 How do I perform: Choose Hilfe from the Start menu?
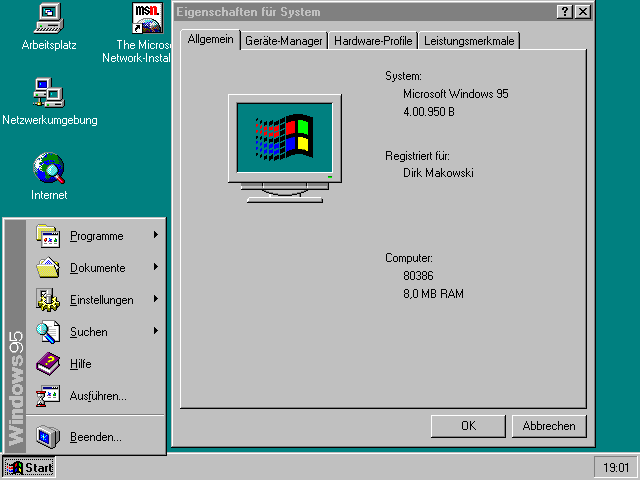[x=96, y=364]
